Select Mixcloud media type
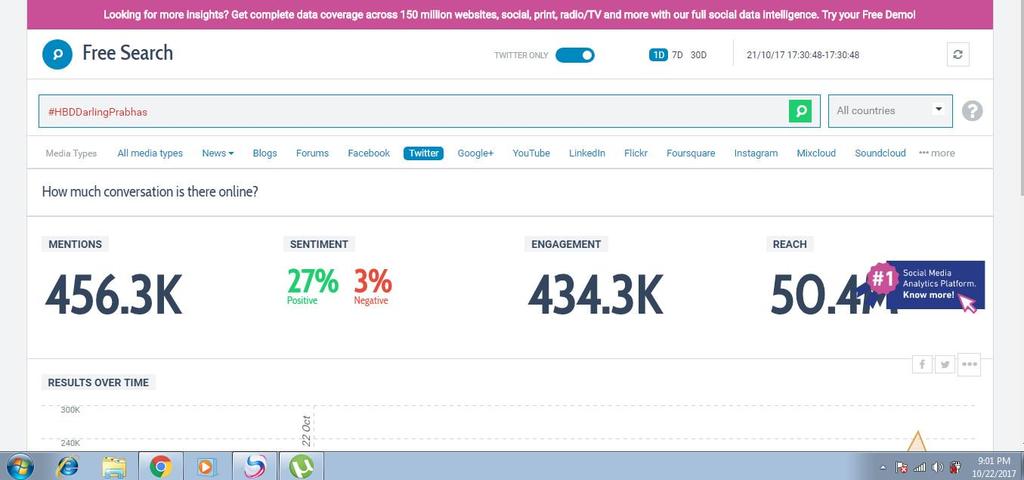 (816, 153)
